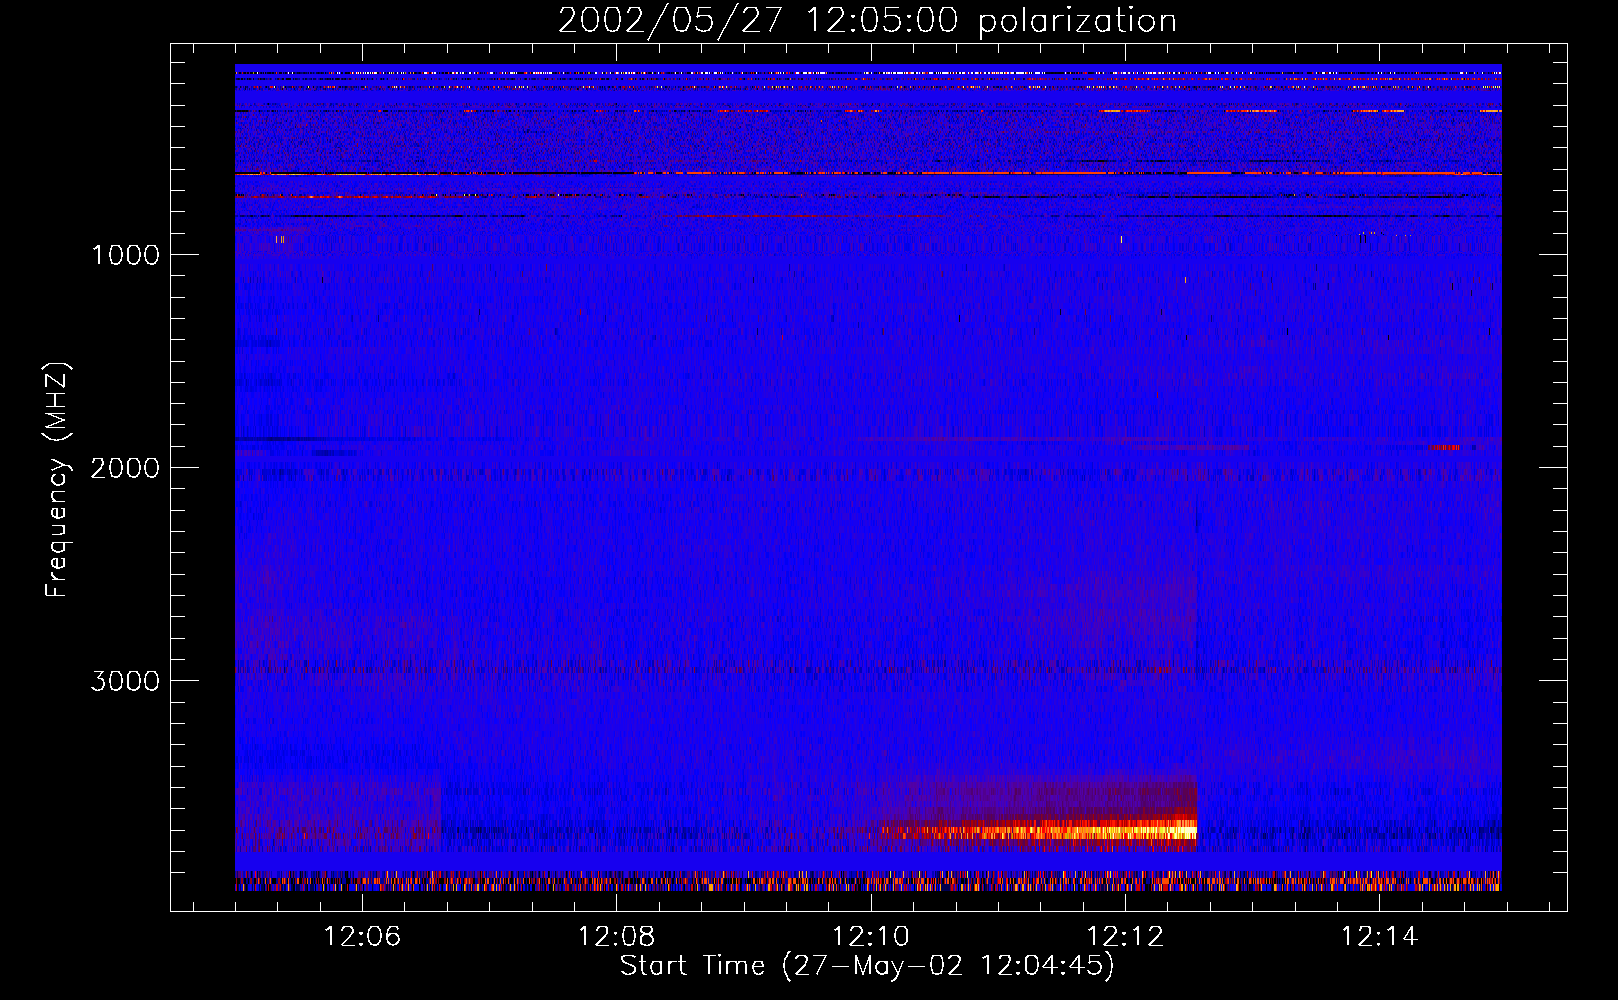1618x1000 pixels.
Task: Click the plot title '2002/05/27 12:05:00 polarization'
Action: (x=867, y=21)
